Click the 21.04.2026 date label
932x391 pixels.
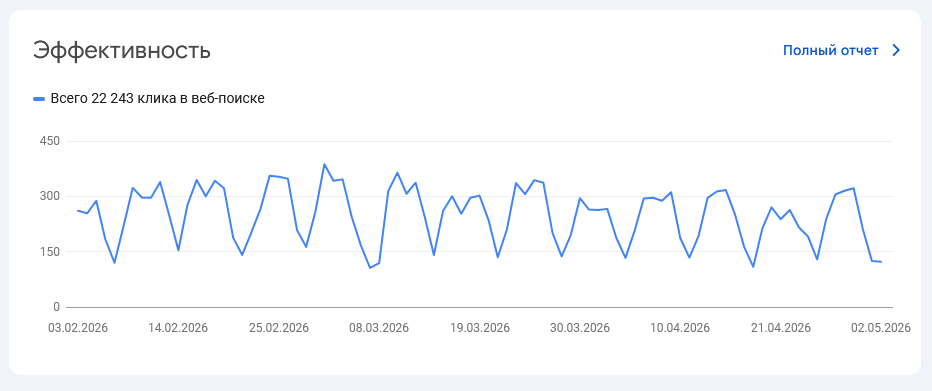pyautogui.click(x=781, y=328)
